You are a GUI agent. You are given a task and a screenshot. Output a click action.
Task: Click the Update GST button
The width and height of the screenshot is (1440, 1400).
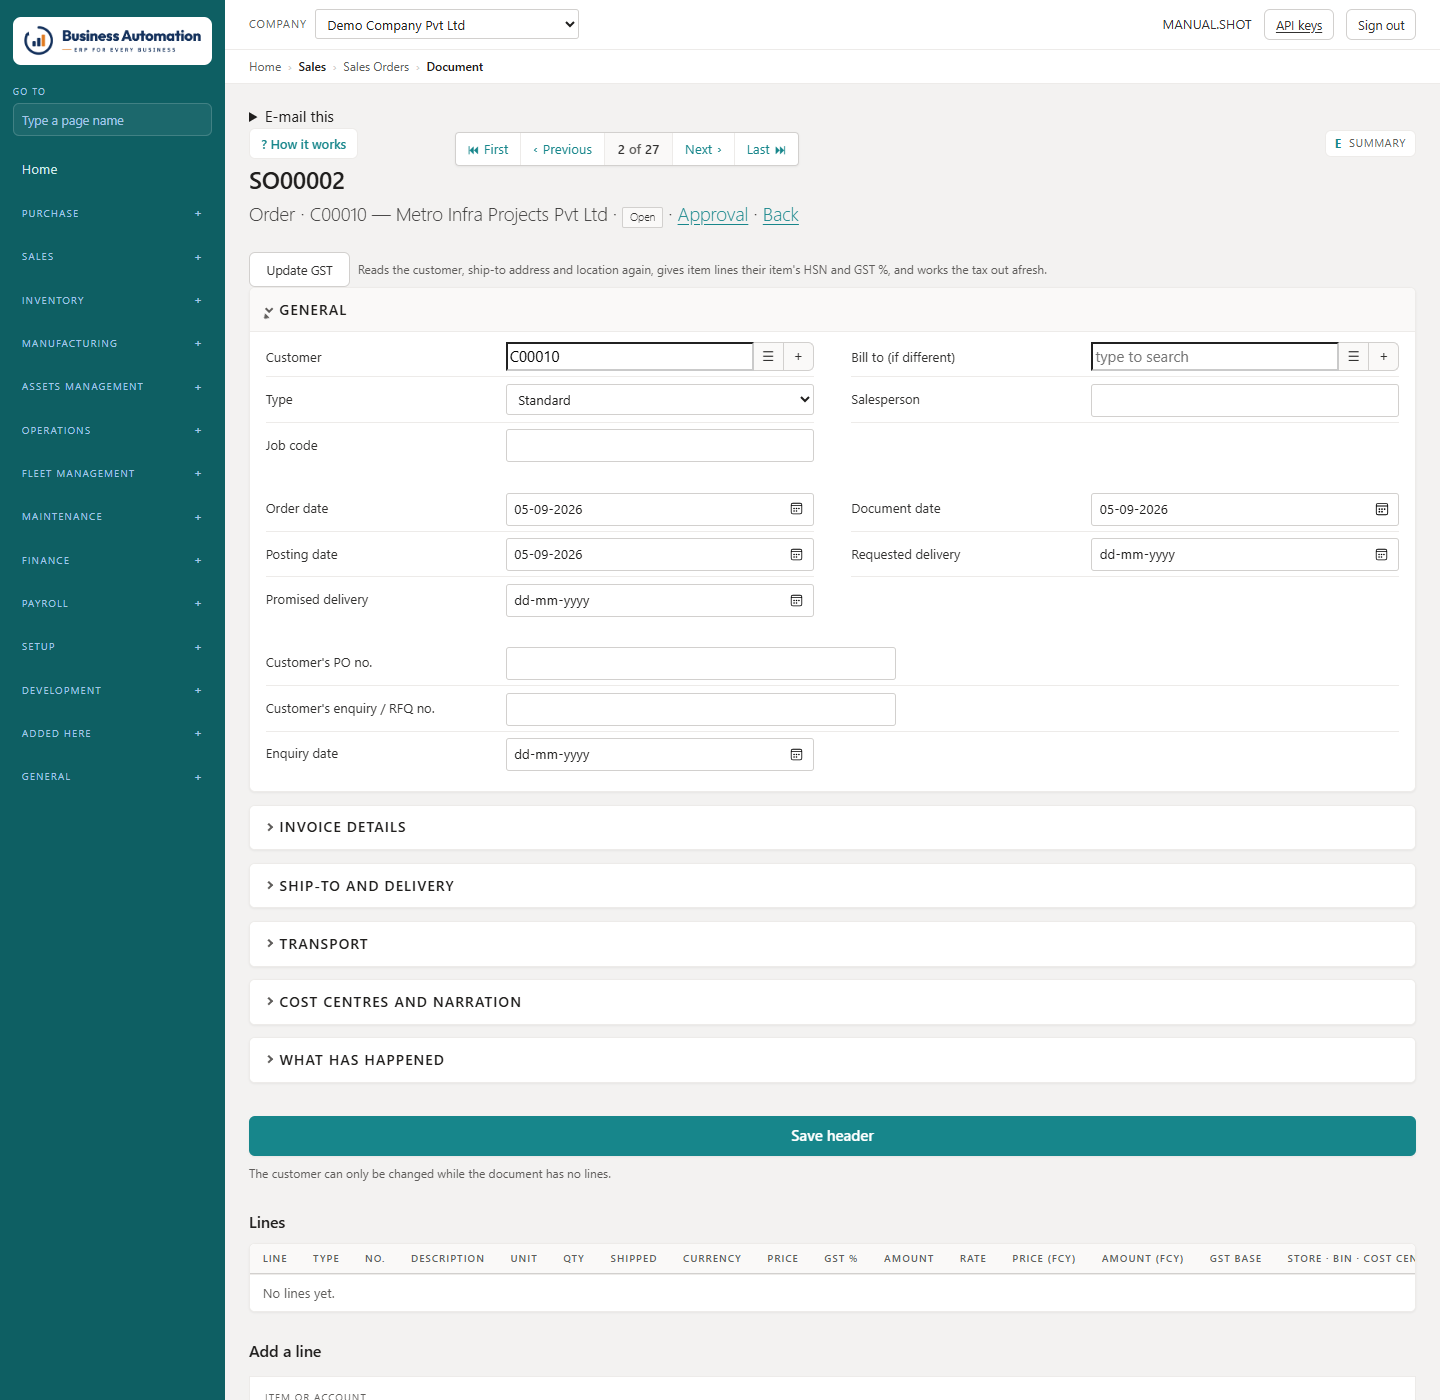(299, 270)
